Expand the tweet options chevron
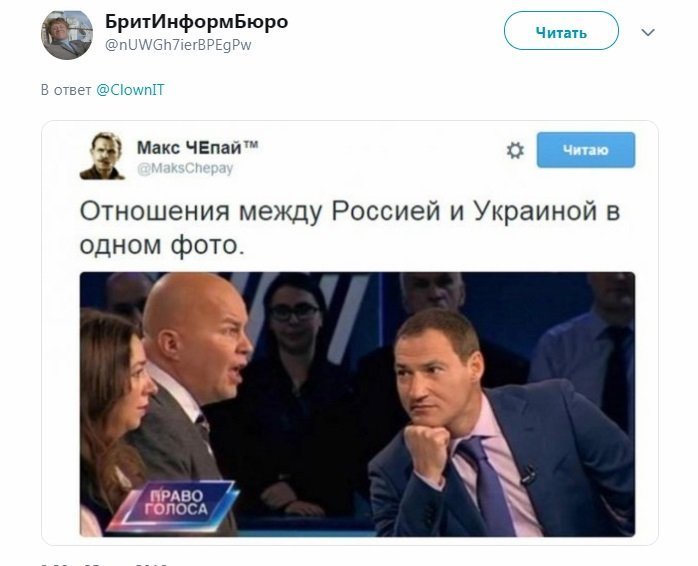The image size is (698, 566). point(648,32)
